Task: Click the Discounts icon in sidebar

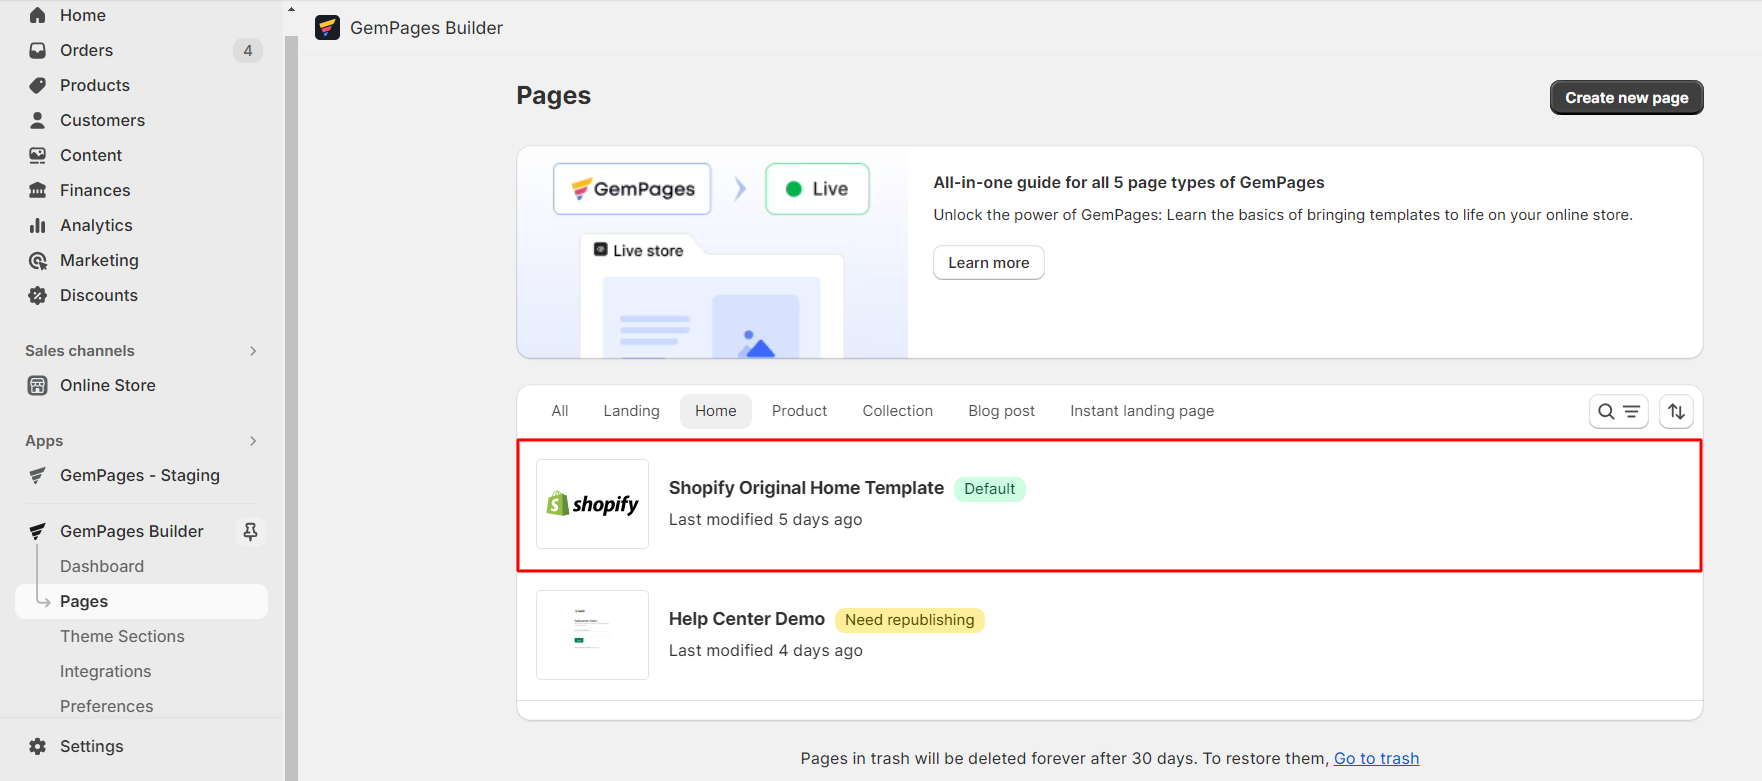Action: click(x=38, y=295)
